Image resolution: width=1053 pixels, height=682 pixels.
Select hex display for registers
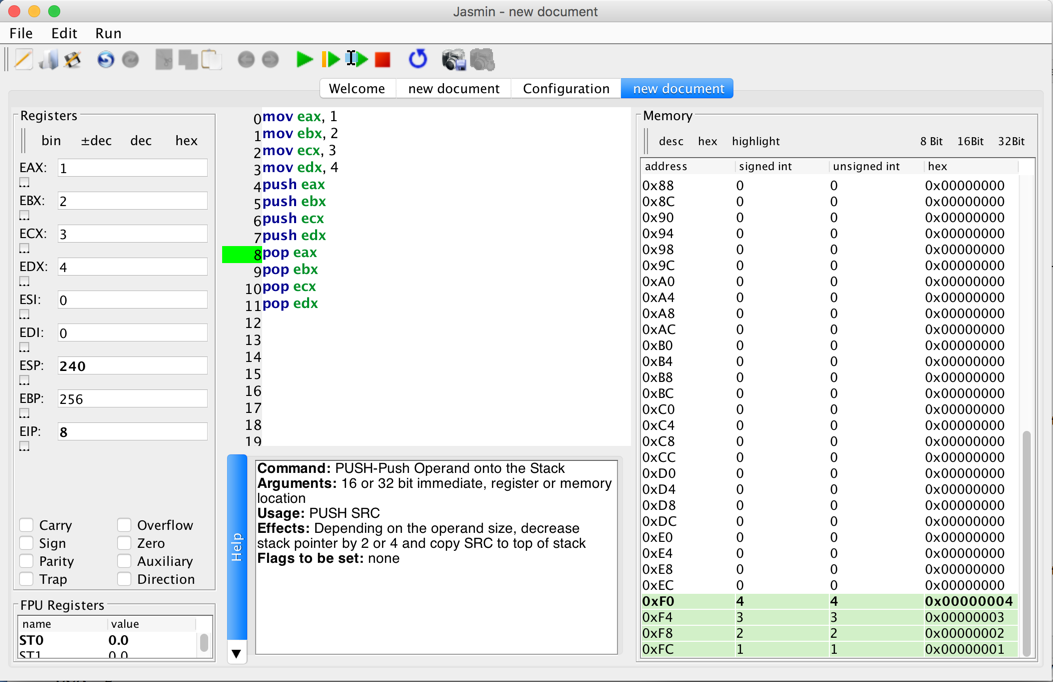pyautogui.click(x=186, y=141)
